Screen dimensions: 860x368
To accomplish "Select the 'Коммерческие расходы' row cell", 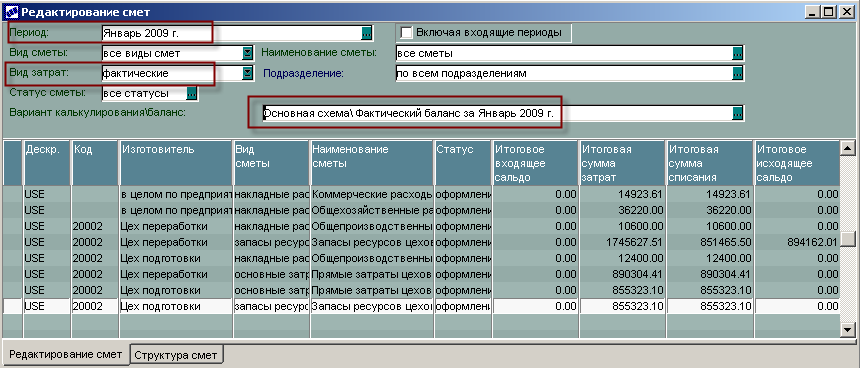I will pyautogui.click(x=372, y=194).
